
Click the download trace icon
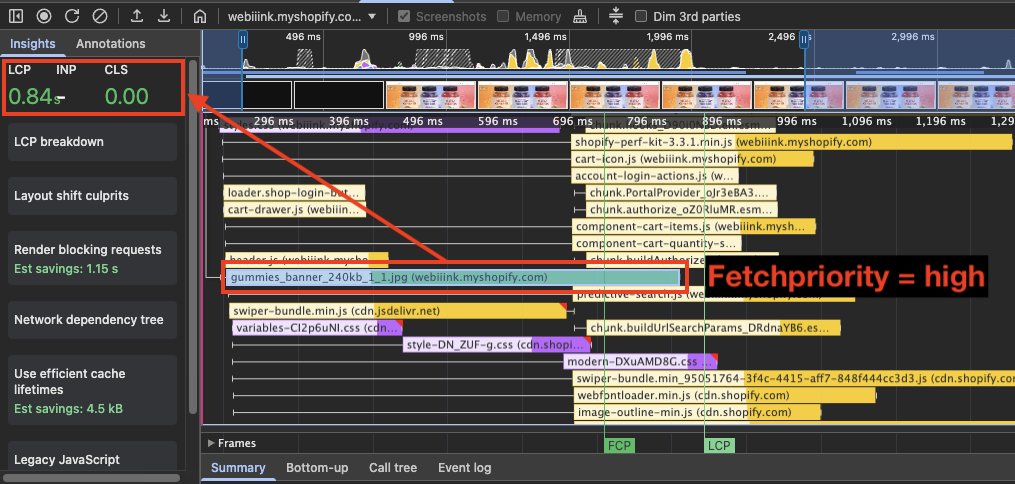pyautogui.click(x=164, y=16)
